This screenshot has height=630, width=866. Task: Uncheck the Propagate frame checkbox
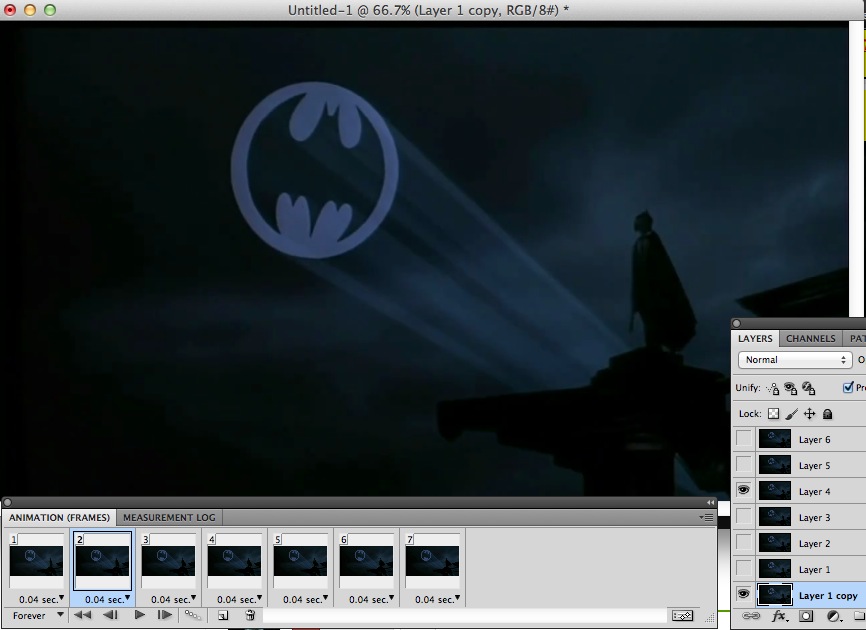[x=849, y=387]
